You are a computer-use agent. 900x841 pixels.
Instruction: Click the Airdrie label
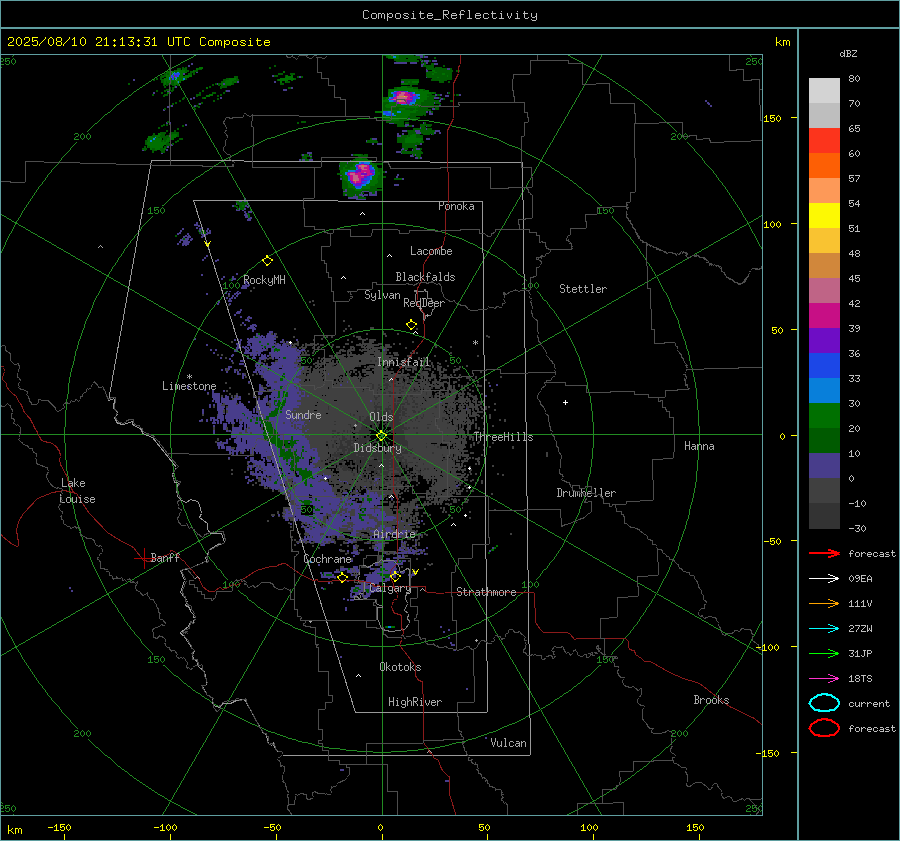(x=394, y=534)
